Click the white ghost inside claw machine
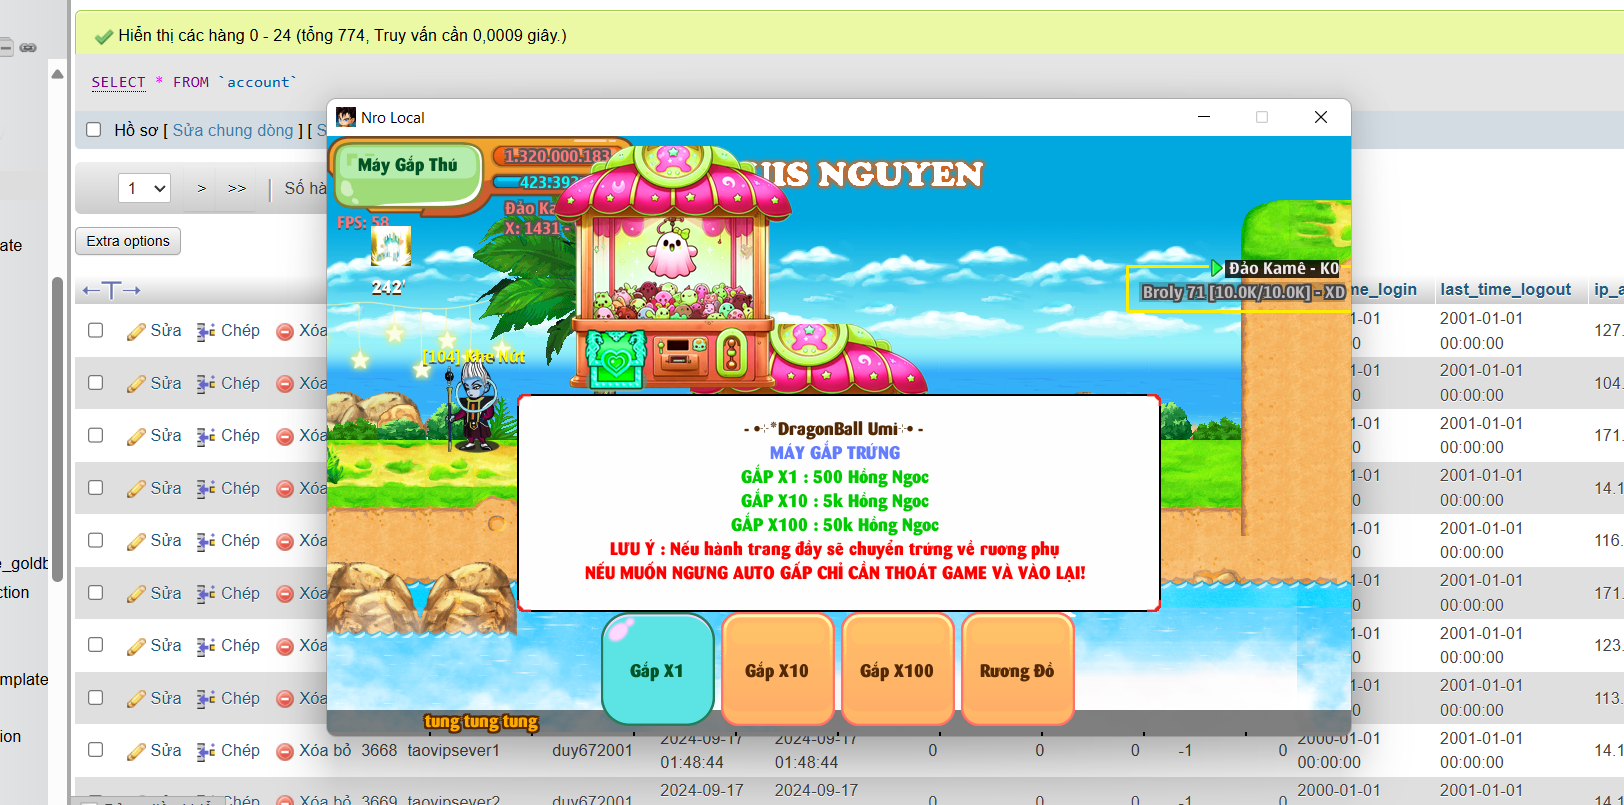 pos(671,250)
